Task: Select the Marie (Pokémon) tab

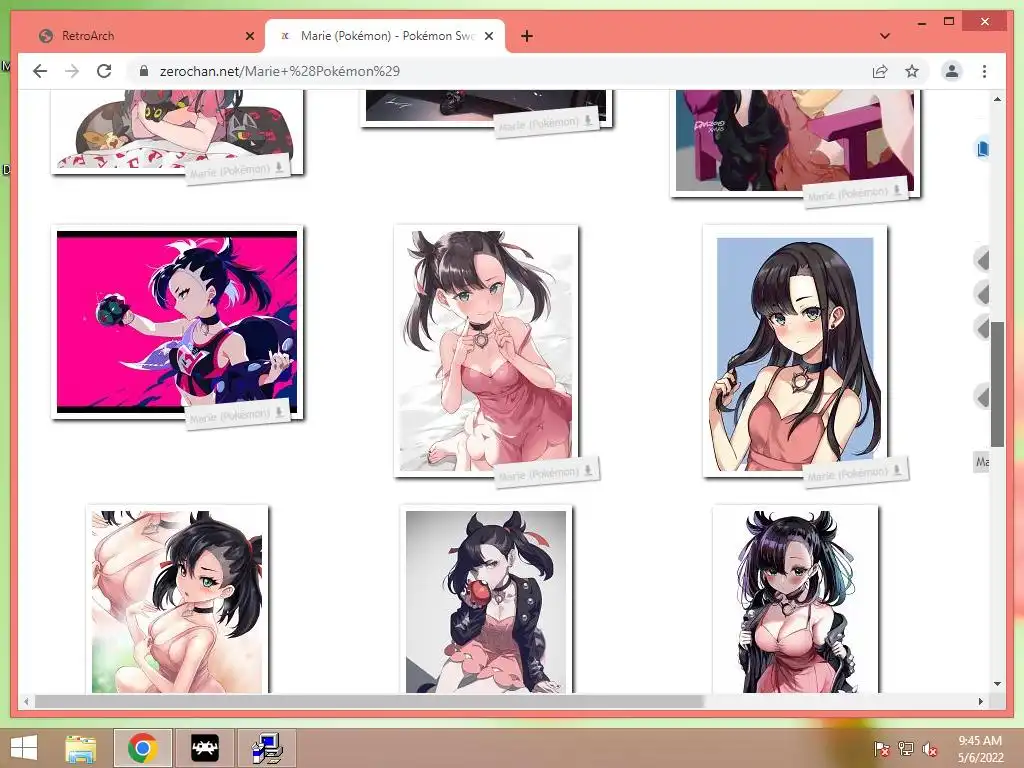Action: pos(385,36)
